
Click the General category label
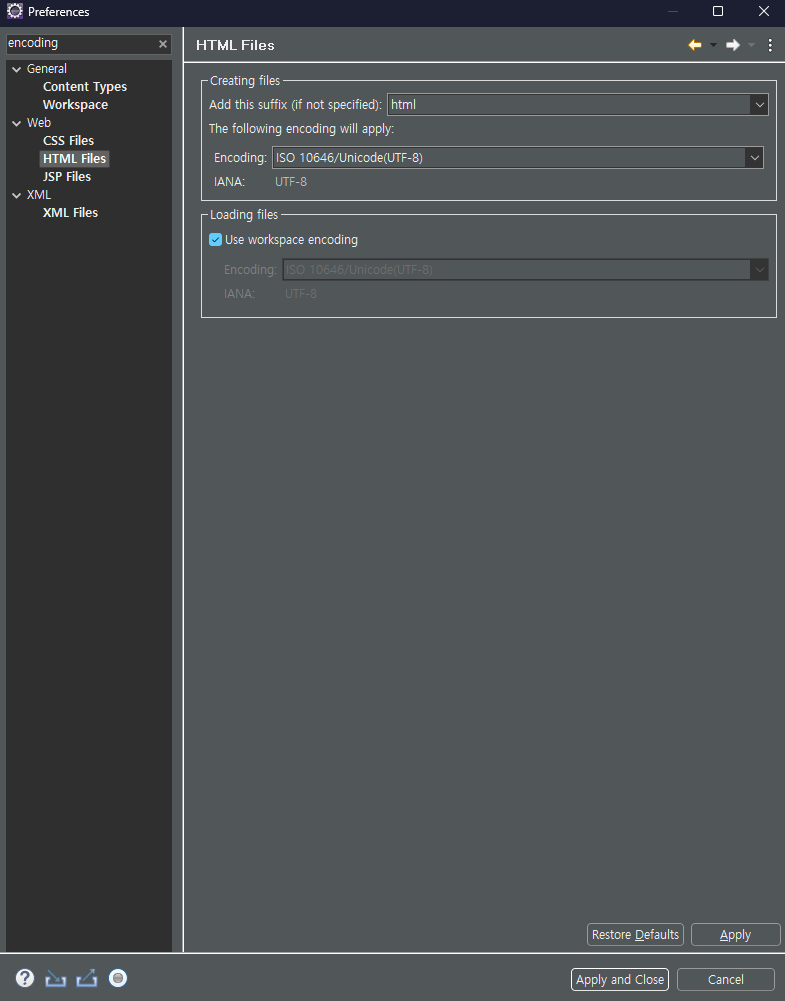coord(47,69)
